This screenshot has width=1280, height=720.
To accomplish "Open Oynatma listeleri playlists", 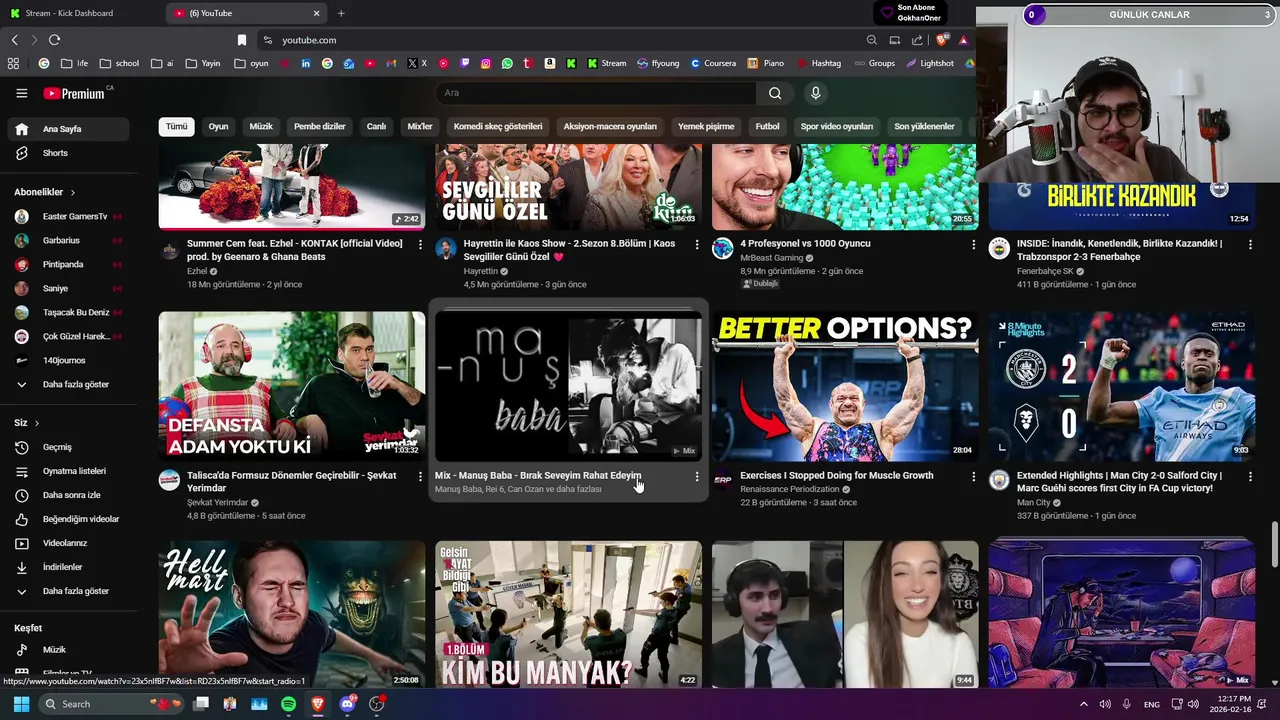I will coord(66,471).
